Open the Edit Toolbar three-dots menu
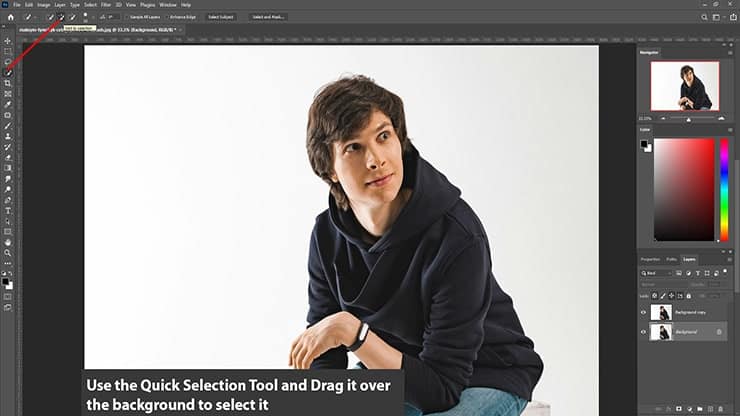This screenshot has height=416, width=740. (8, 263)
